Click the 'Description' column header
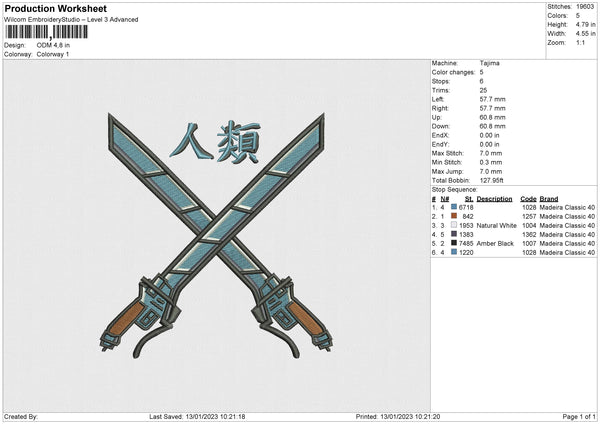This screenshot has height=424, width=600. click(494, 199)
